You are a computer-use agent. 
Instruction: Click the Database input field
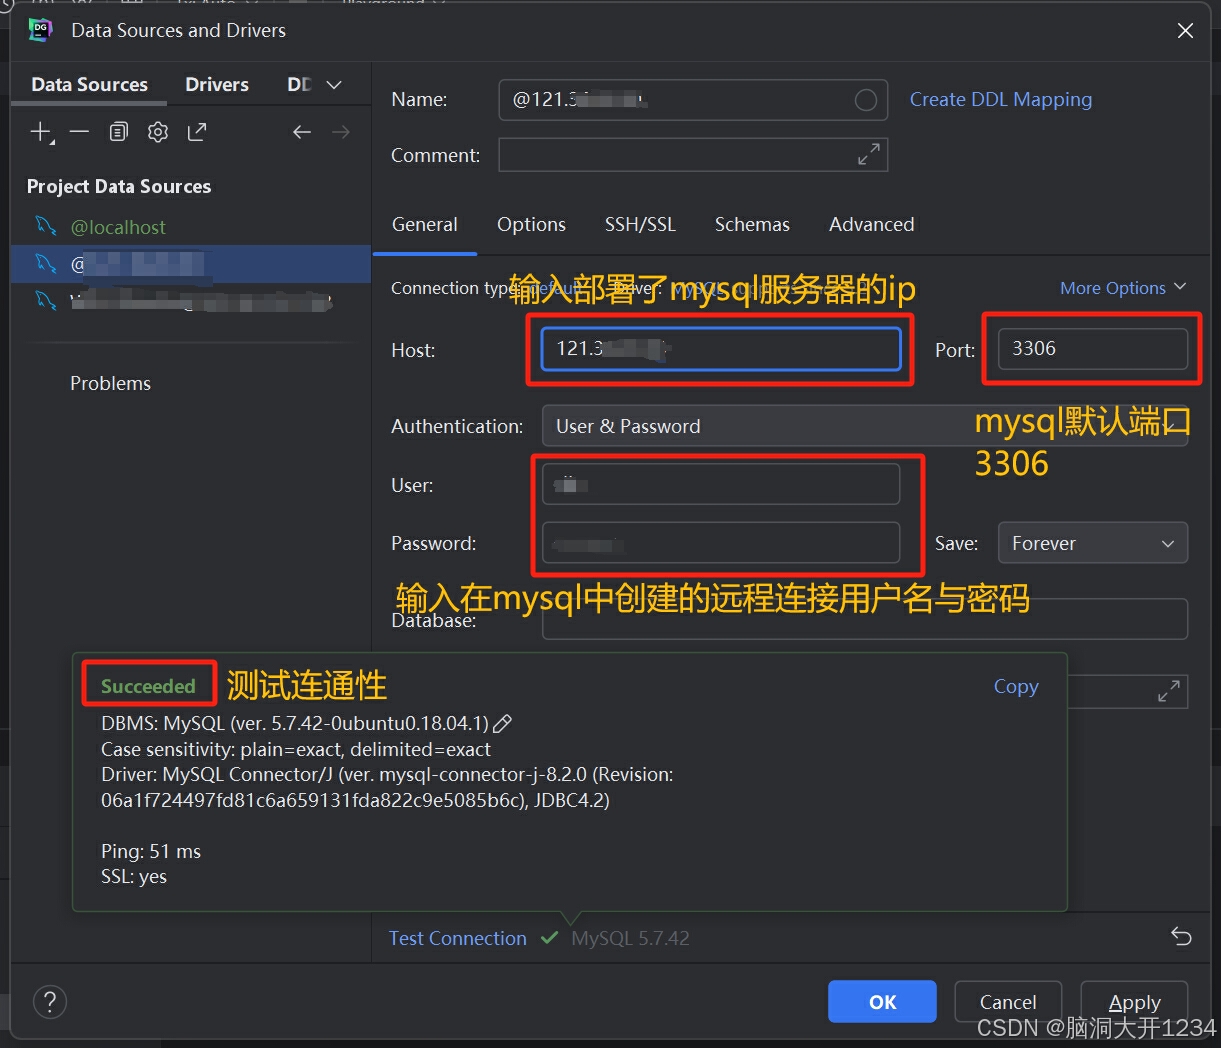pyautogui.click(x=864, y=619)
